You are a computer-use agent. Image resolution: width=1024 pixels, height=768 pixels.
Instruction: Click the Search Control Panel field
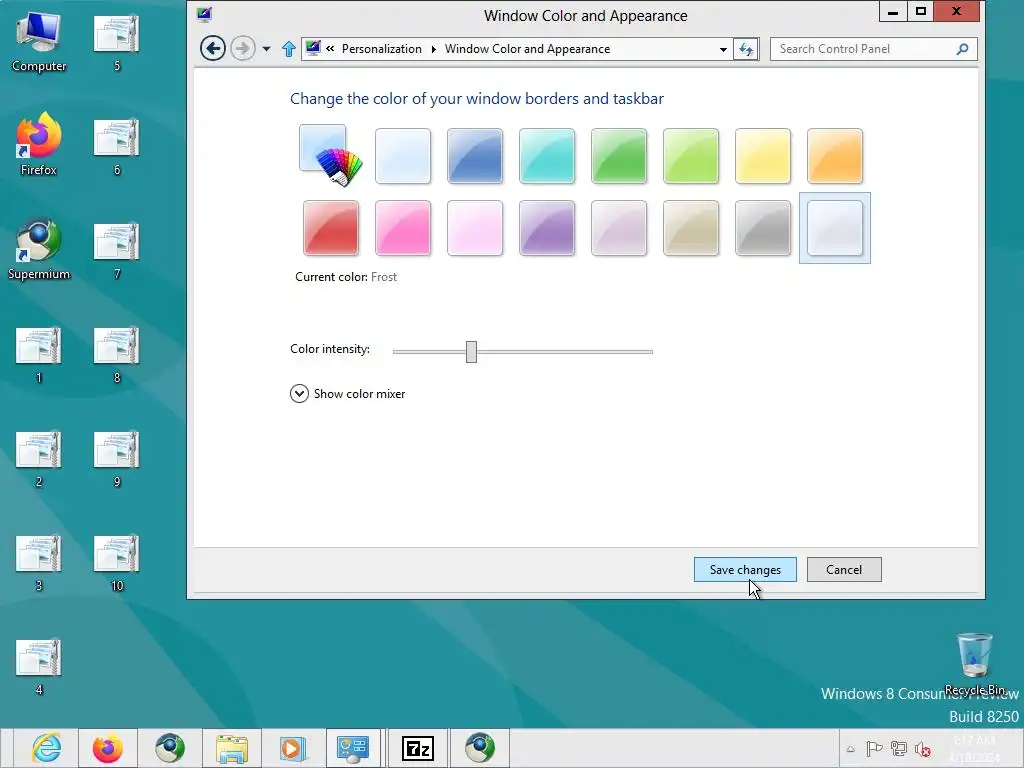tap(874, 49)
